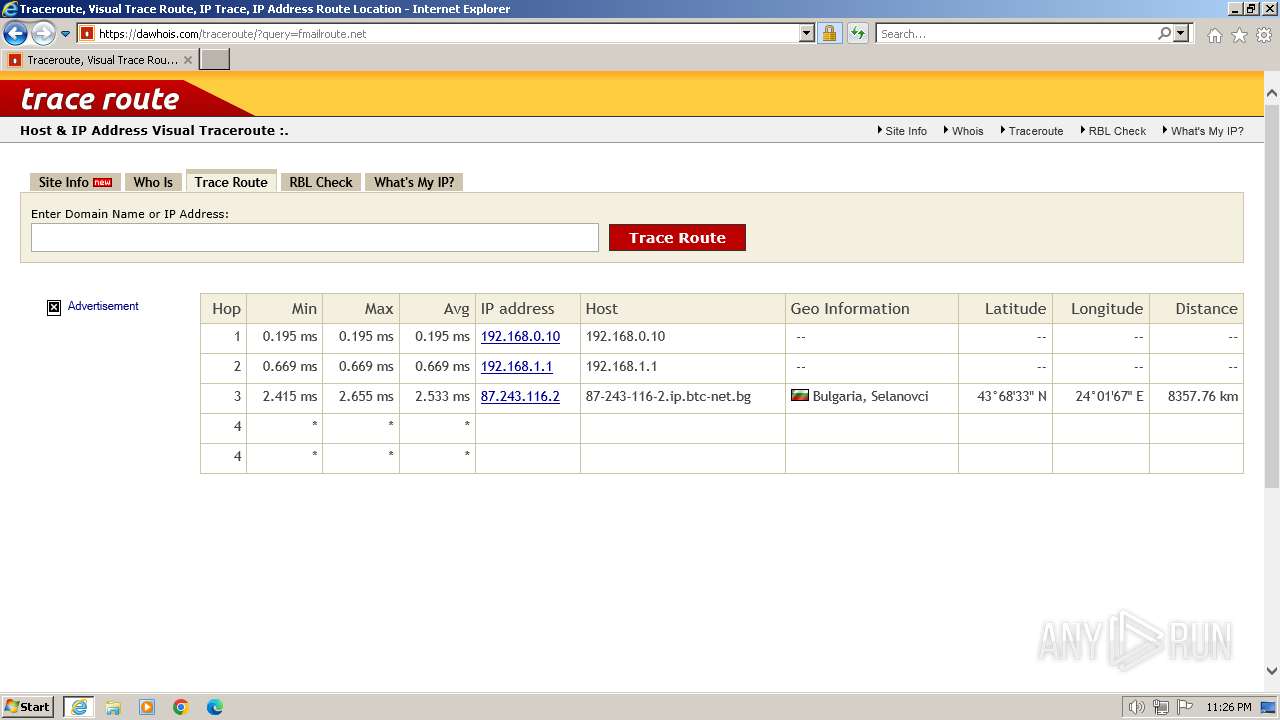Open What's My IP? in top navigation
1280x720 pixels.
pos(1206,131)
